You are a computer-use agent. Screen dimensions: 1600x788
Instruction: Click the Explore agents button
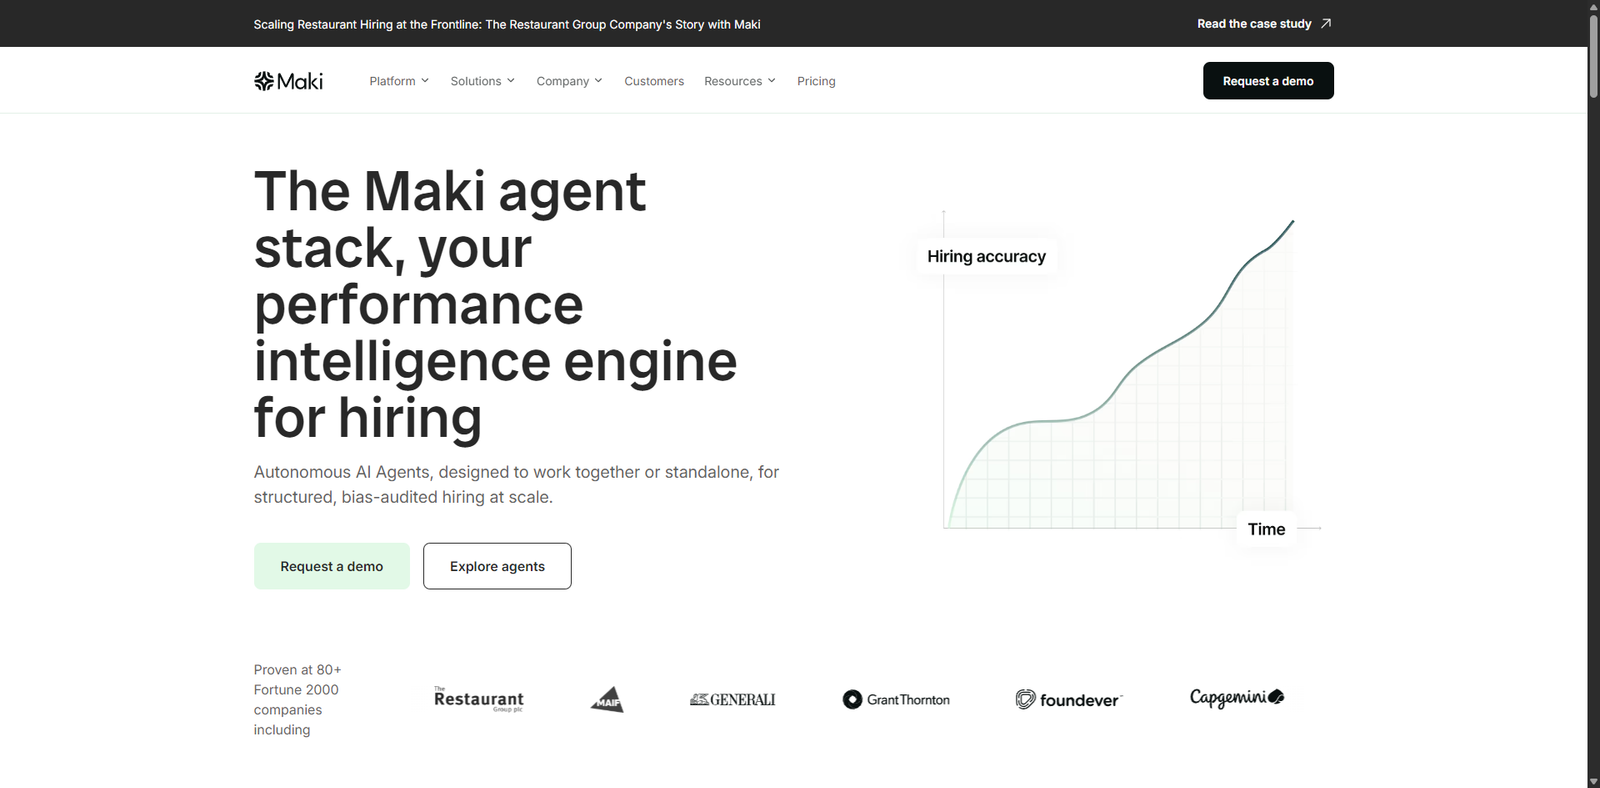497,566
